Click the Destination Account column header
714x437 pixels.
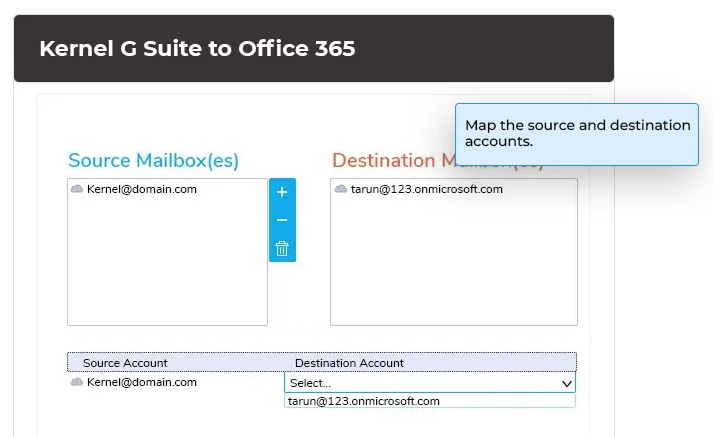(349, 363)
